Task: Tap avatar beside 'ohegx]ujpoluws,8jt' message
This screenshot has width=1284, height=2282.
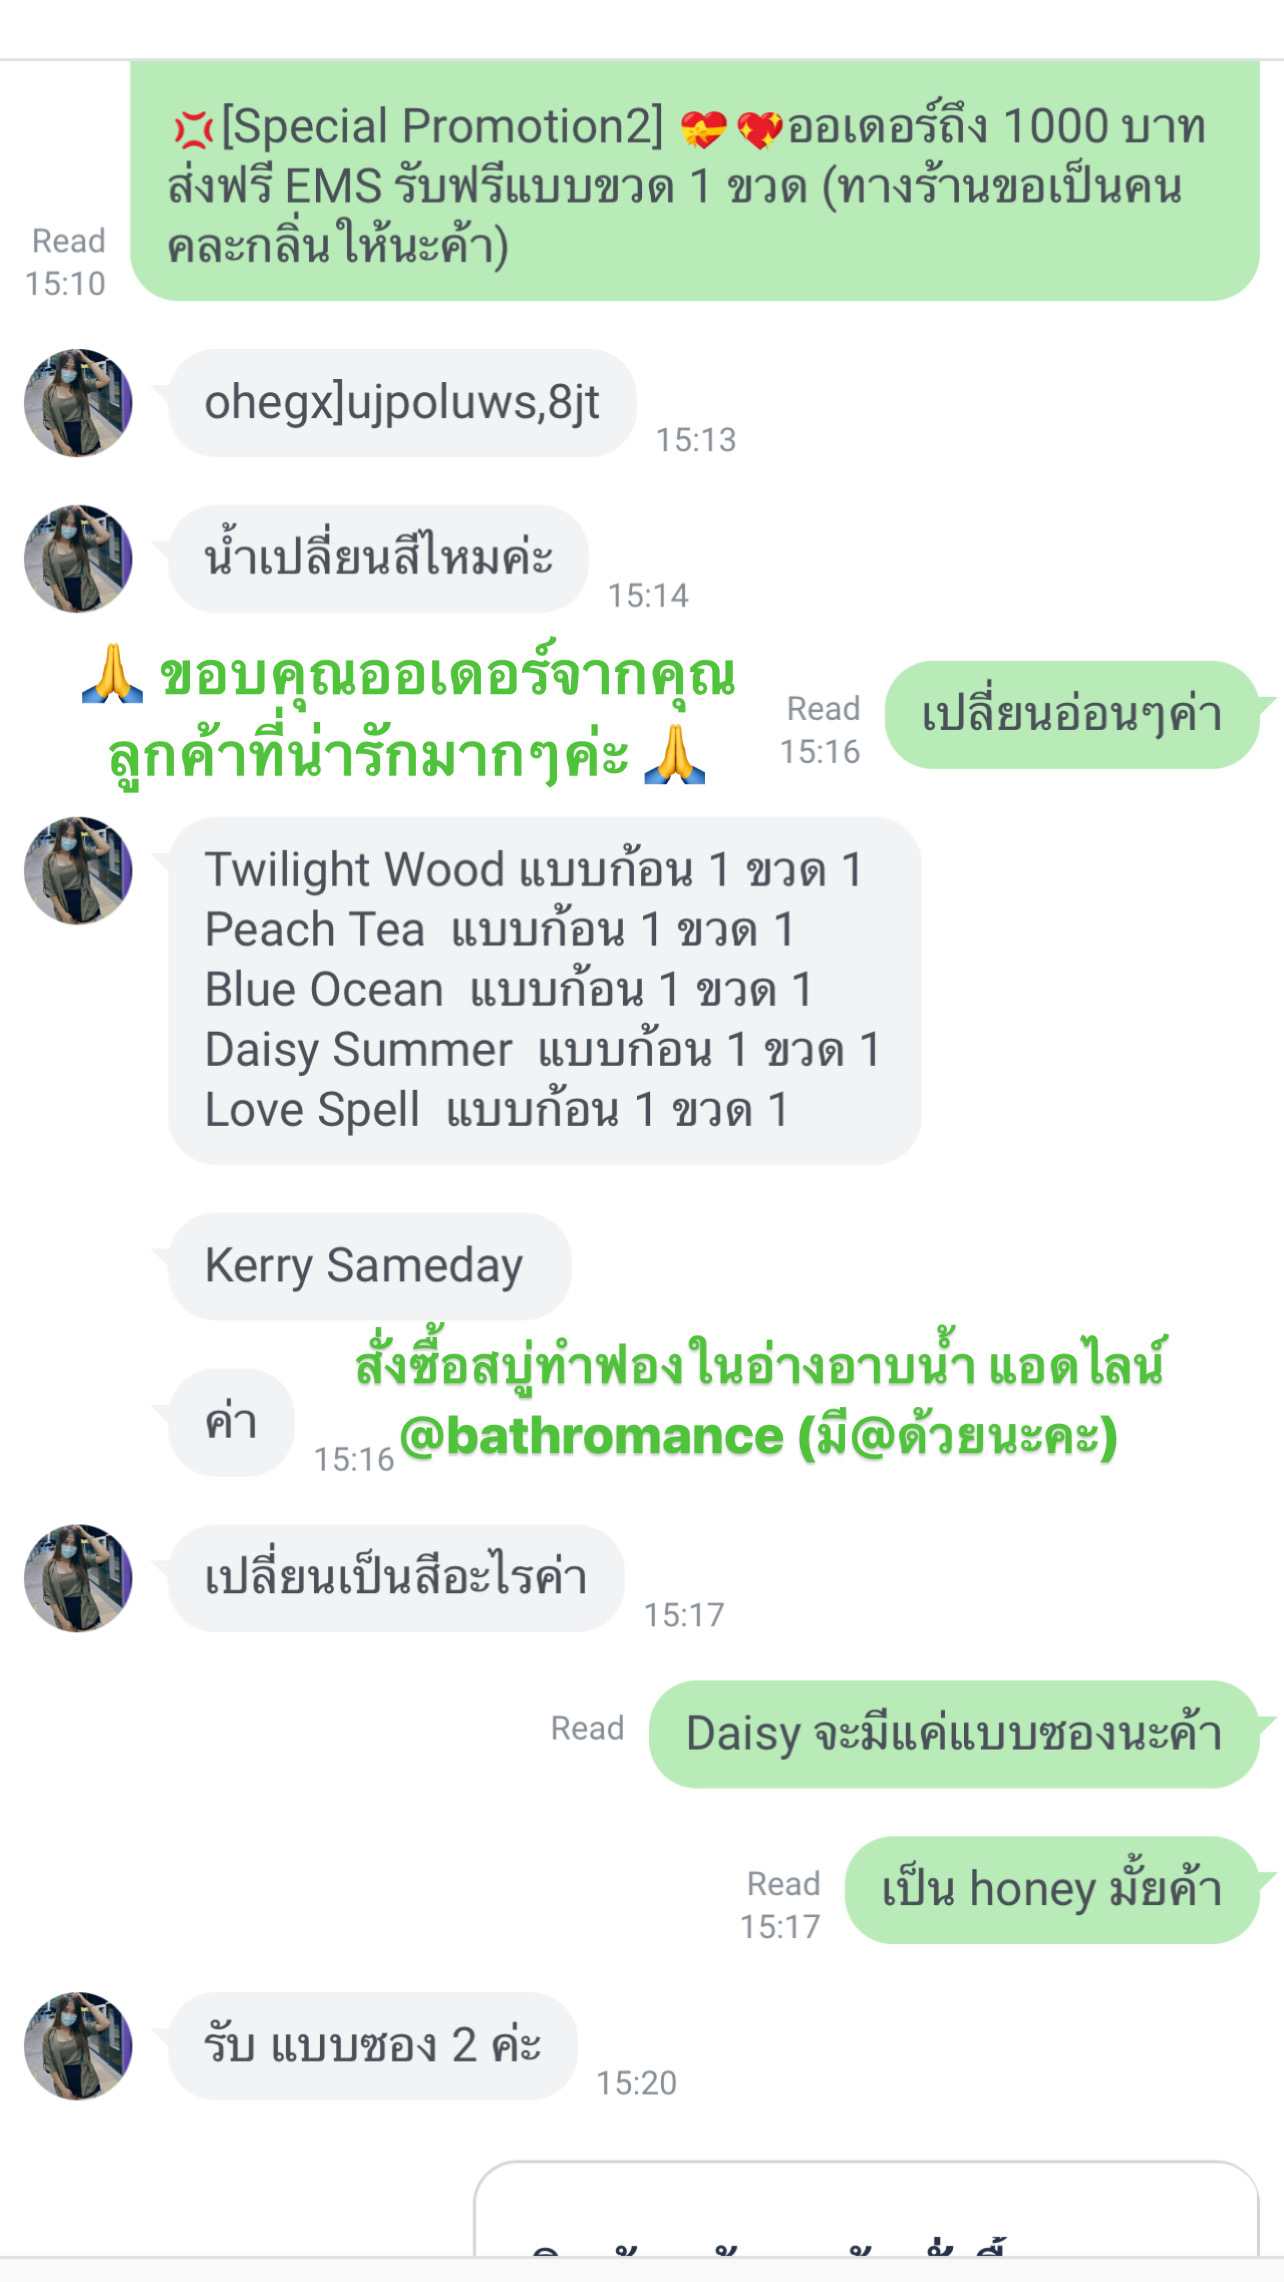Action: click(x=78, y=403)
